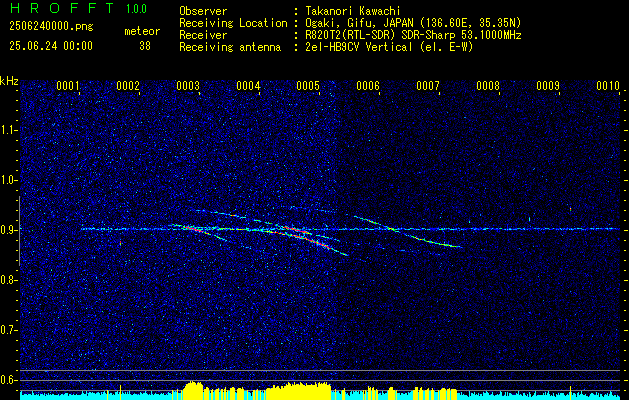This screenshot has width=629, height=400.
Task: Click the 0.6 kHz axis label
Action: [x=8, y=380]
